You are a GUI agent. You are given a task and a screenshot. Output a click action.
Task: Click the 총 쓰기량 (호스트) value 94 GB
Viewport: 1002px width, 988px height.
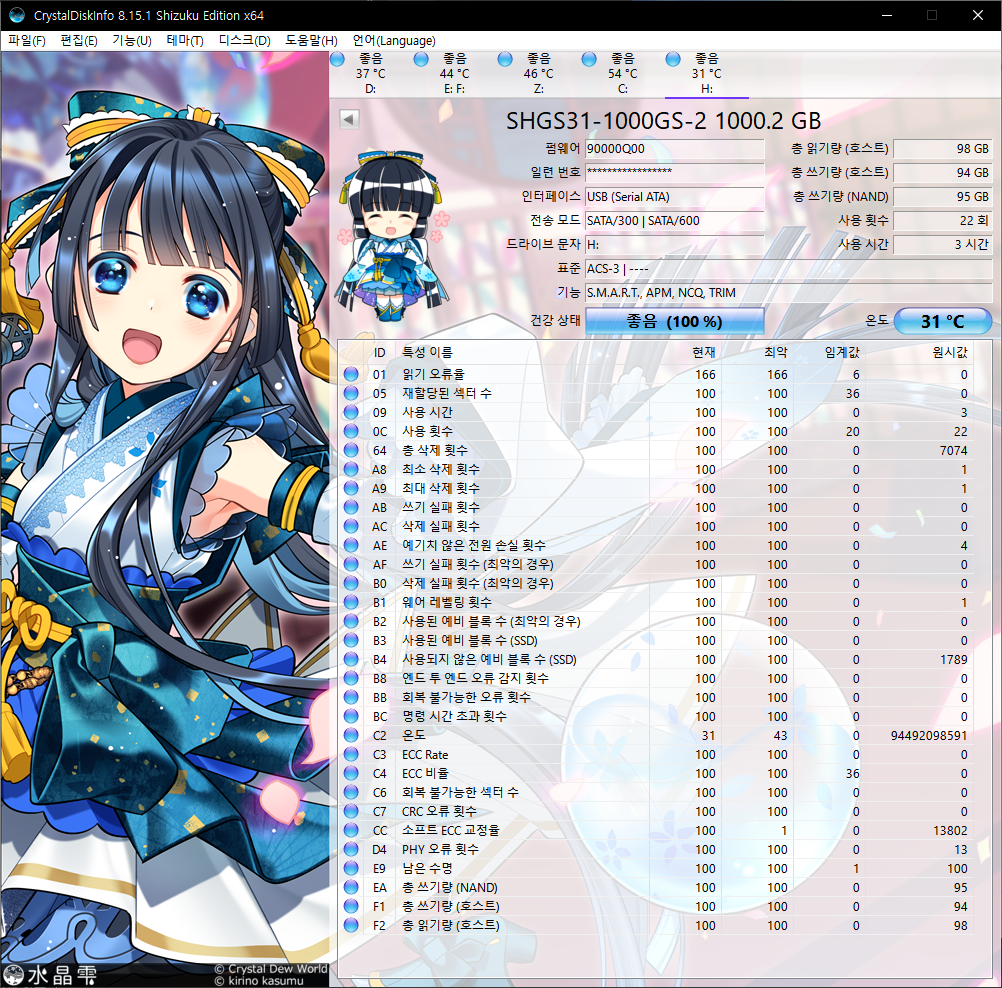(943, 173)
